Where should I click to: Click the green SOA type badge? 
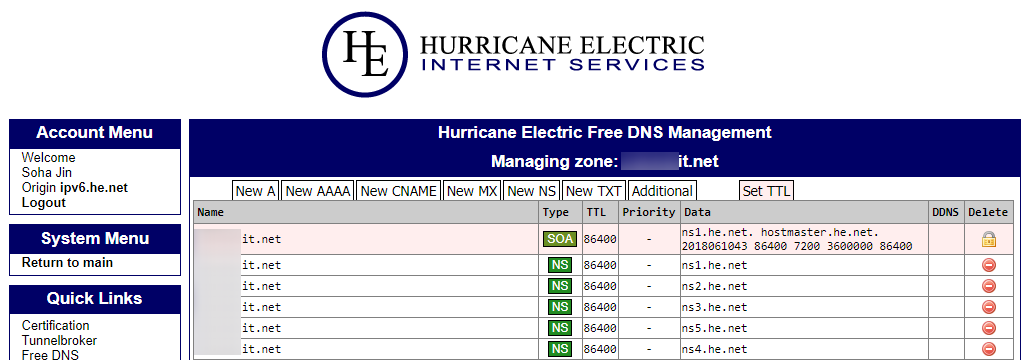560,239
